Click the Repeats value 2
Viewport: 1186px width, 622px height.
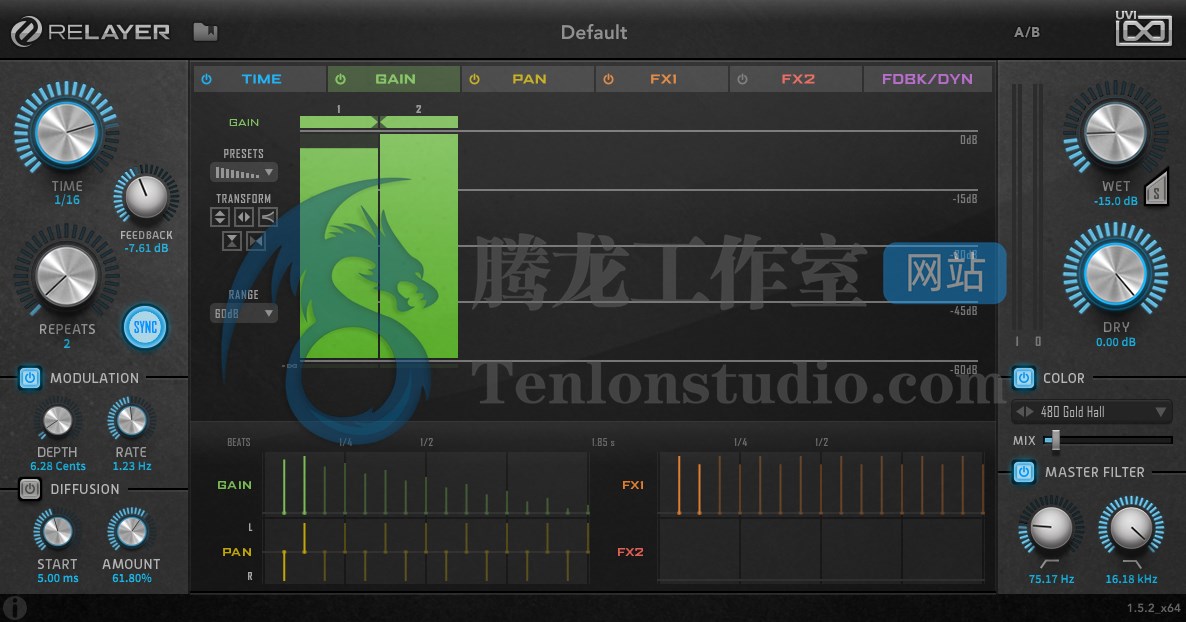(67, 344)
